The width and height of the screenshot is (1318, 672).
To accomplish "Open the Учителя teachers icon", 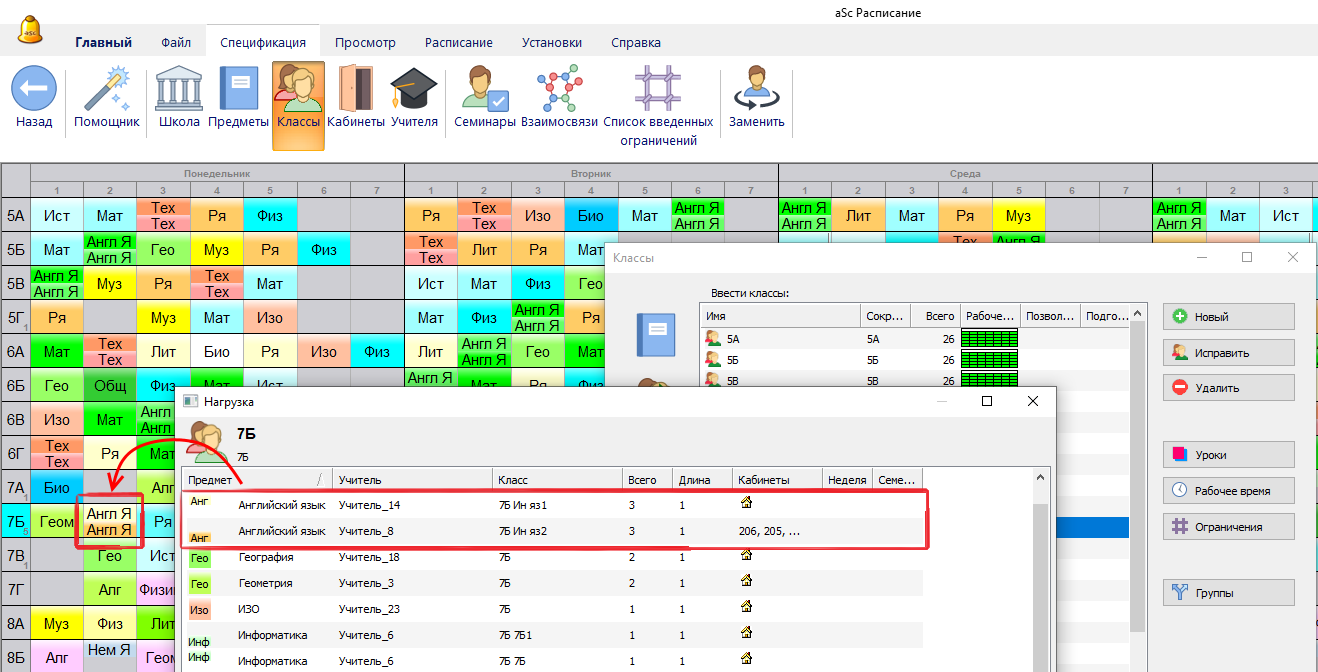I will click(x=414, y=90).
